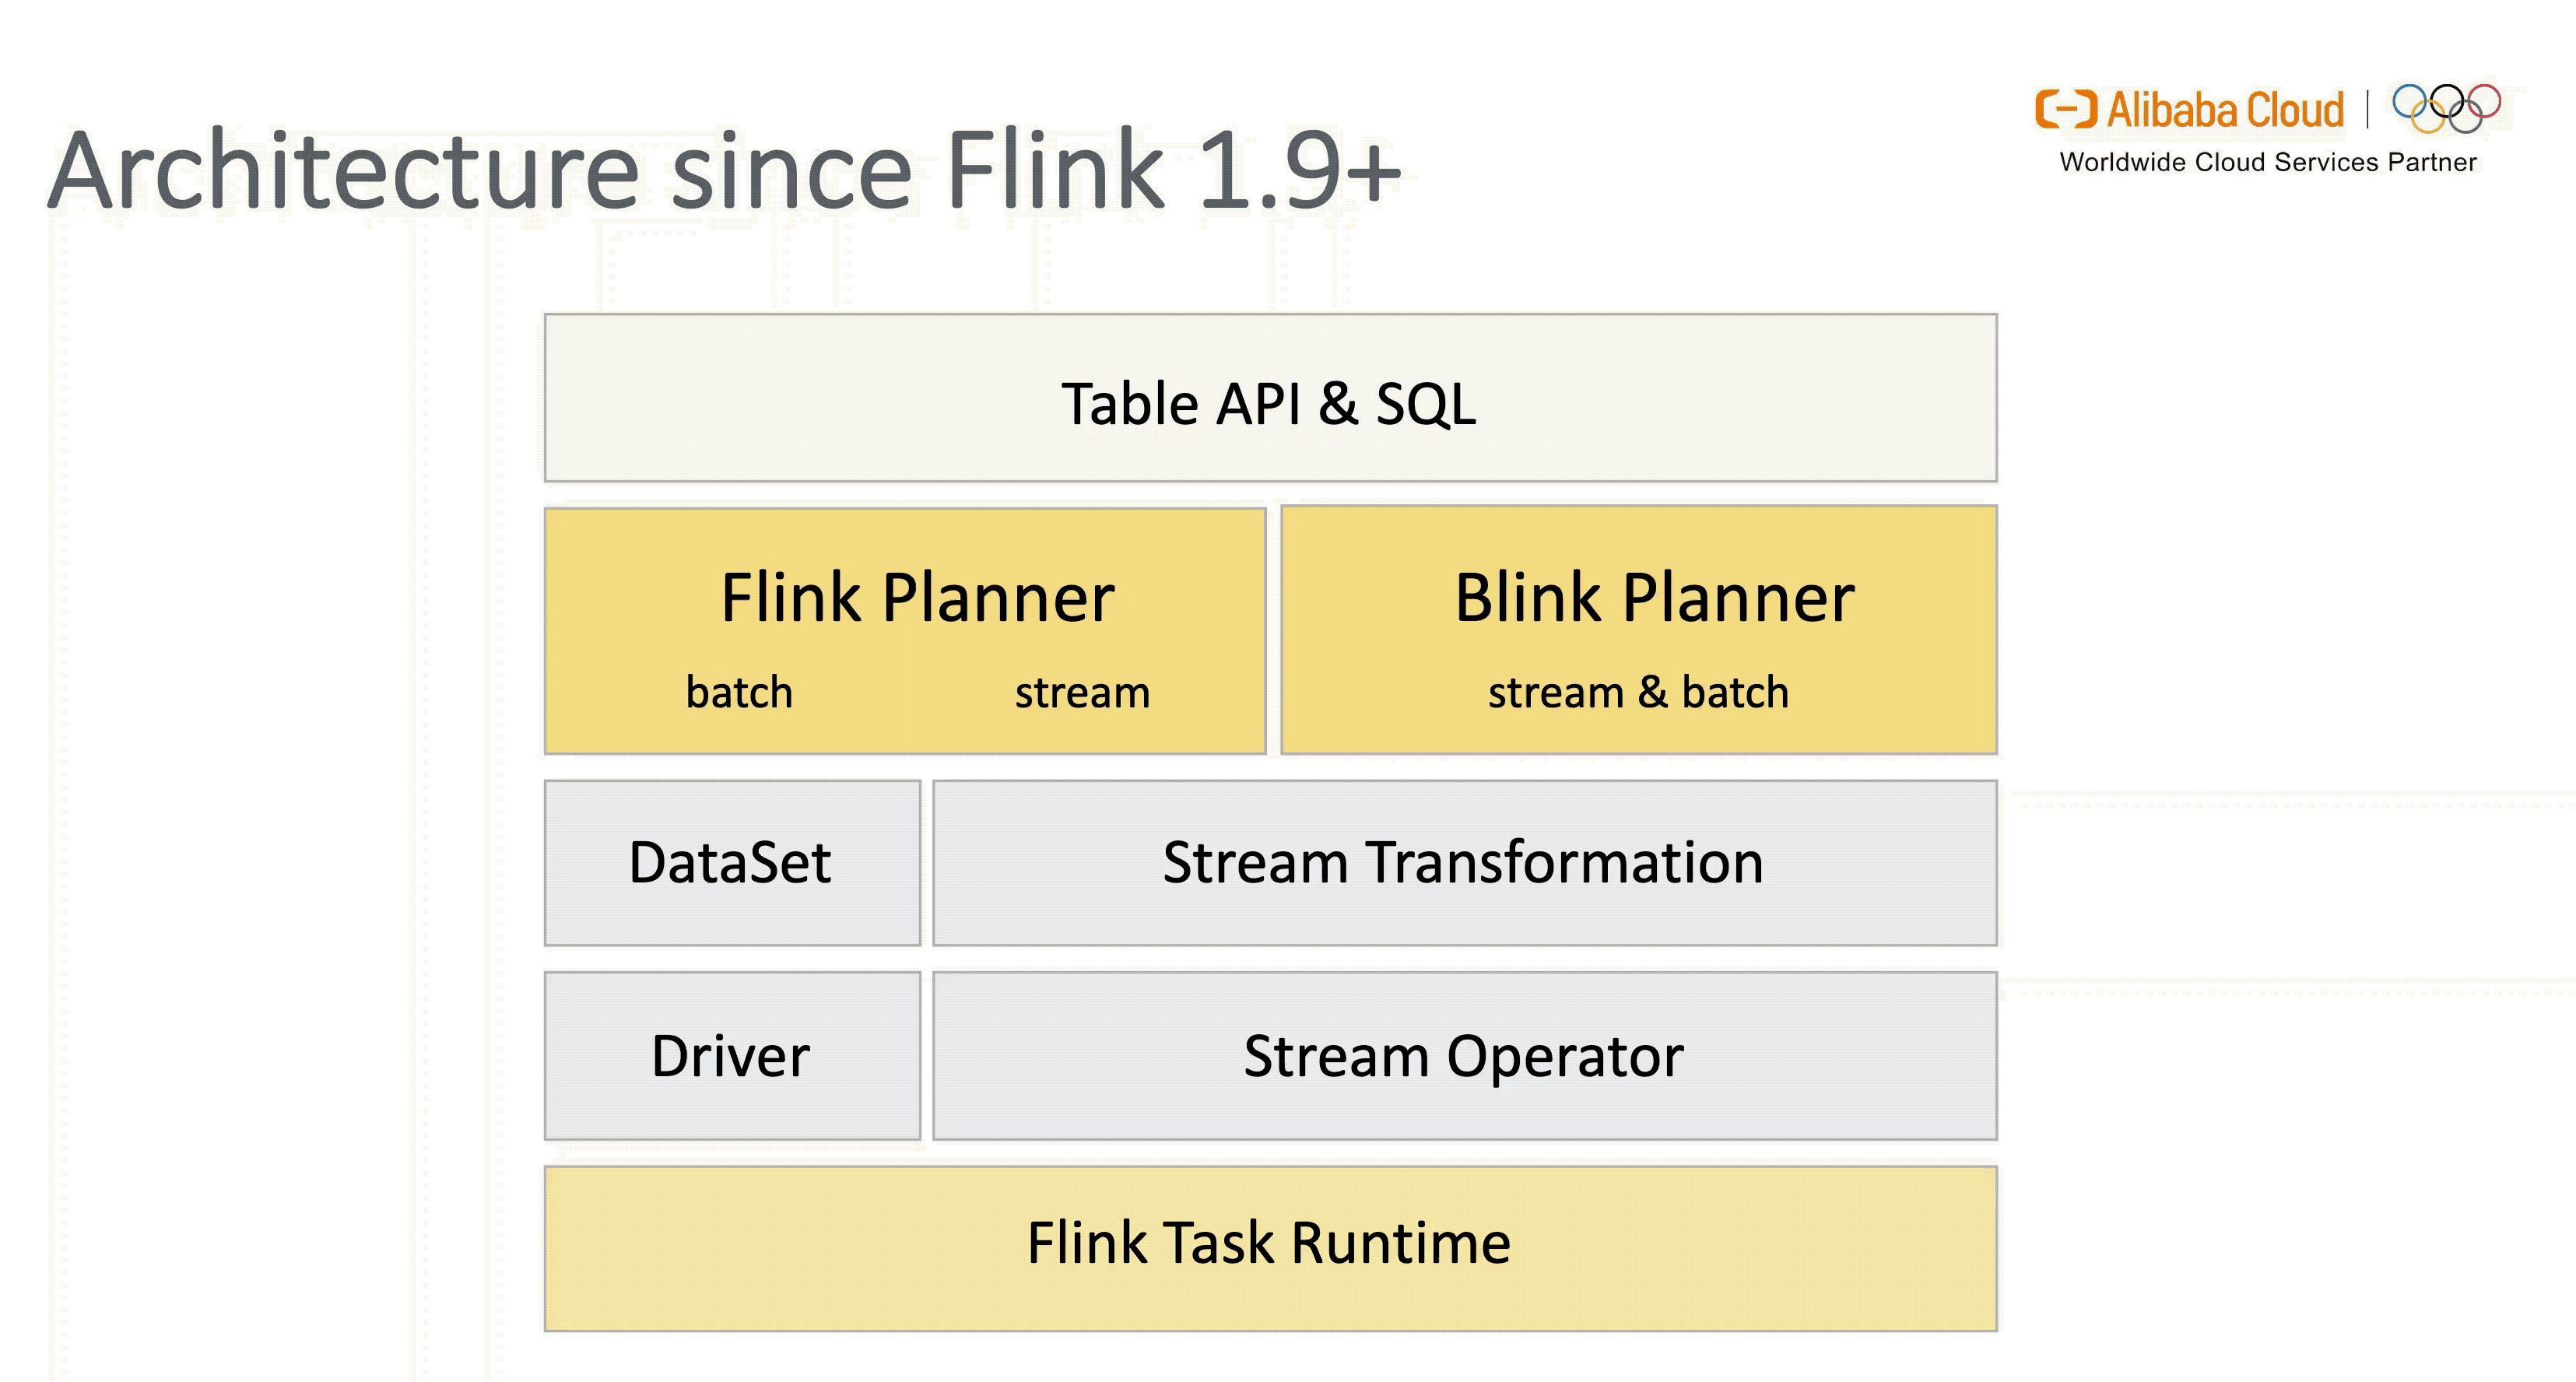Click the Stream Operator box

pos(1465,1056)
